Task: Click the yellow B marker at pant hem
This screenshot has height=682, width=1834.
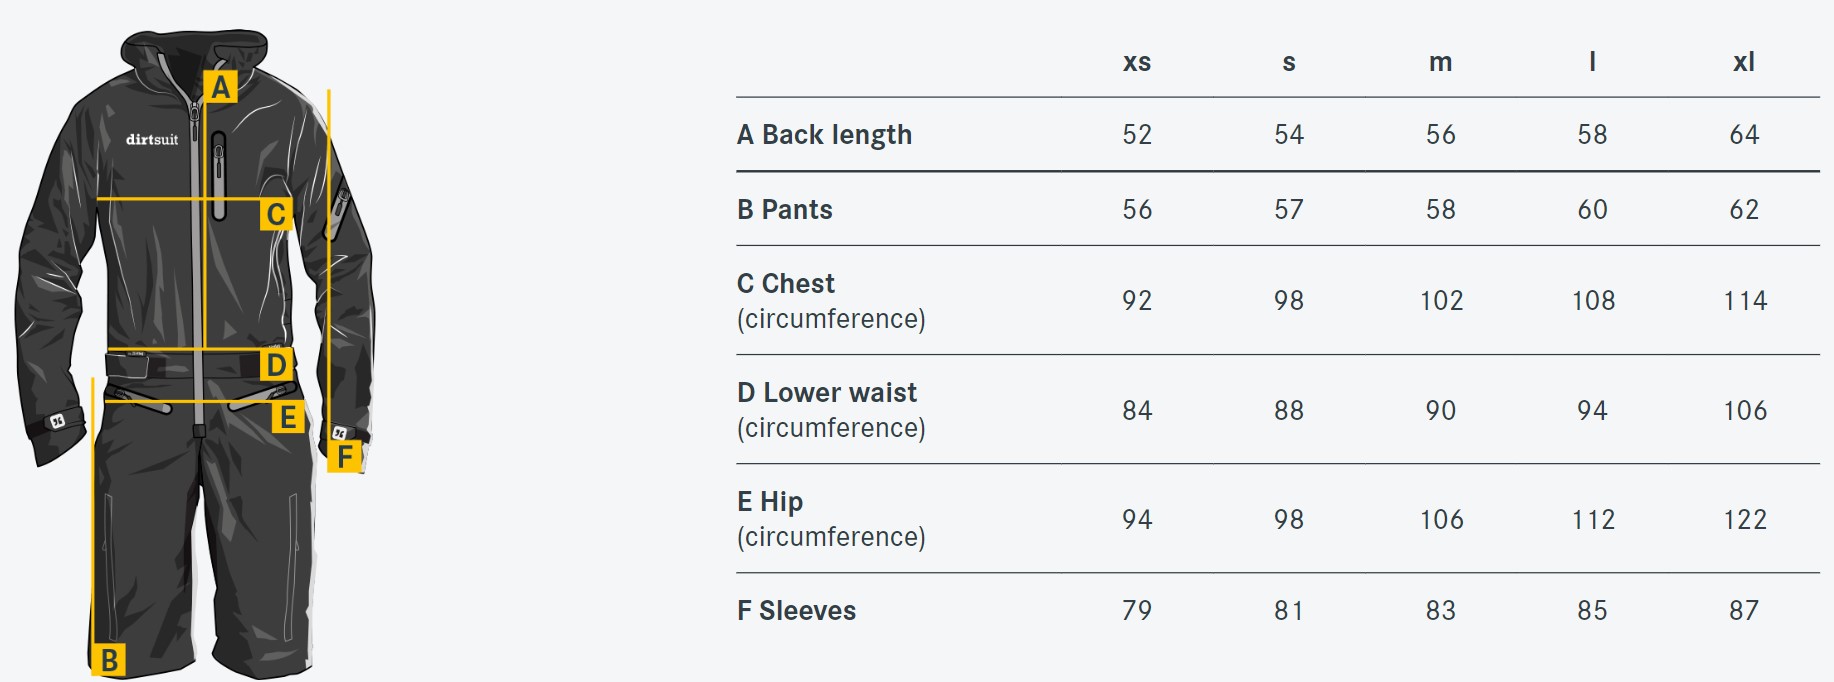Action: point(109,660)
